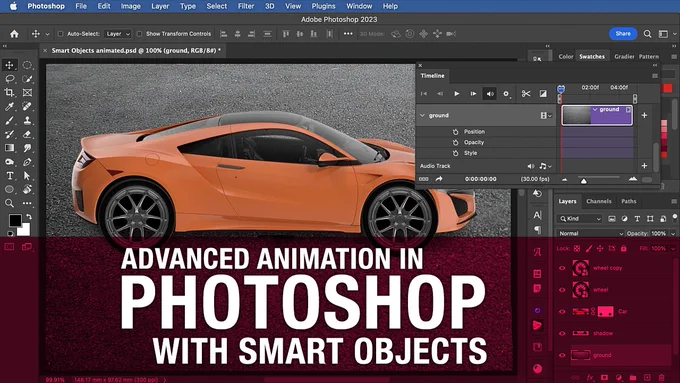Open the ground track filmstrip menu
The height and width of the screenshot is (383, 680).
click(546, 115)
